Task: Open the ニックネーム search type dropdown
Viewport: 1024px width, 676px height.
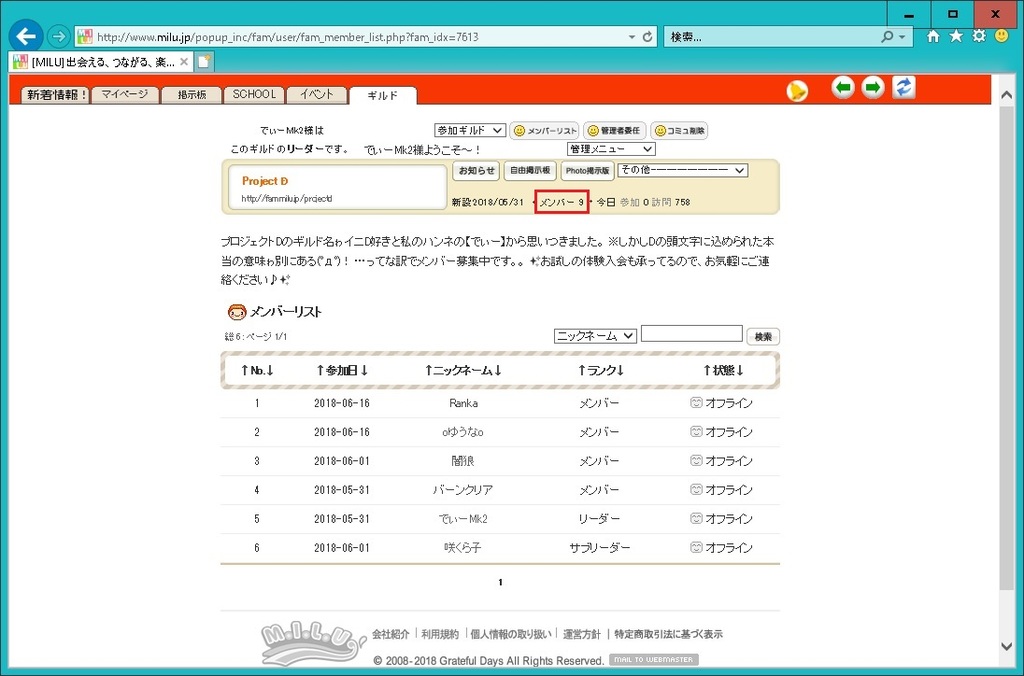Action: [595, 336]
